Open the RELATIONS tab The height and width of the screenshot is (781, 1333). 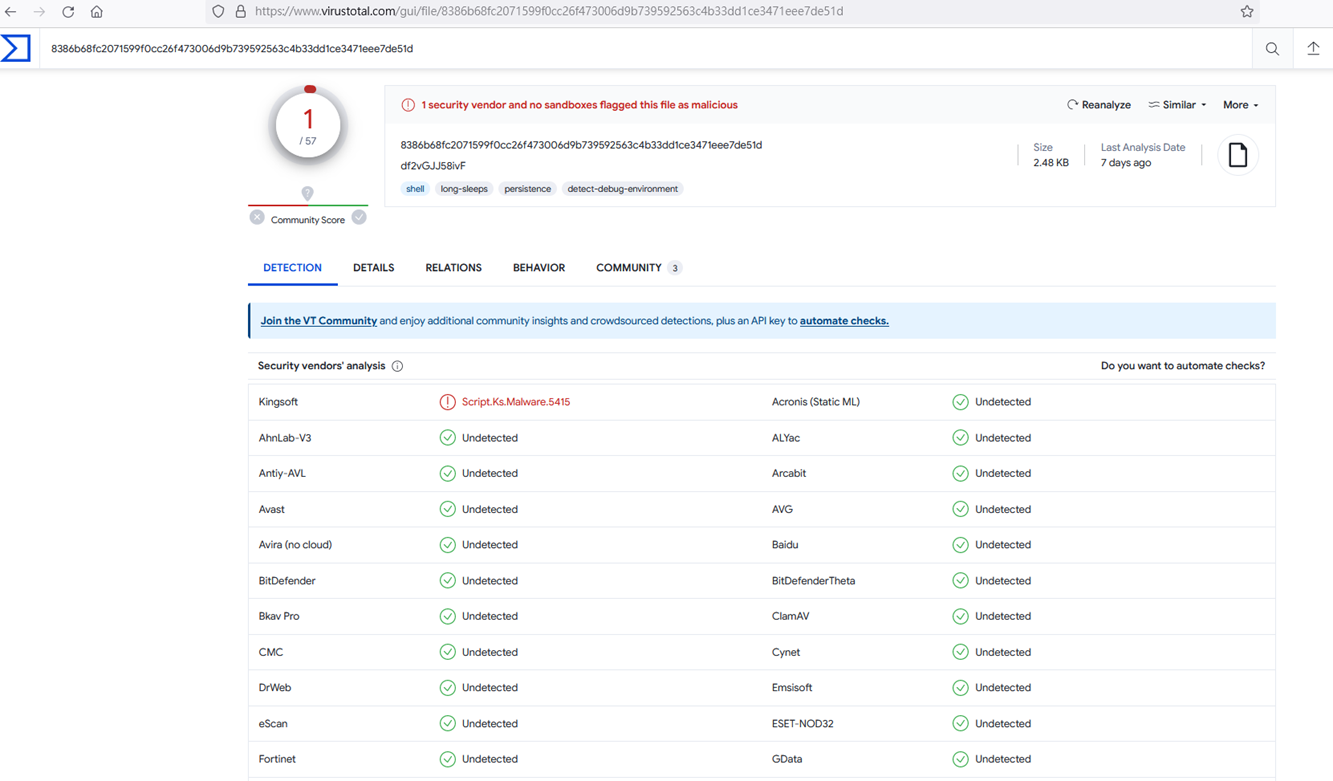[453, 268]
